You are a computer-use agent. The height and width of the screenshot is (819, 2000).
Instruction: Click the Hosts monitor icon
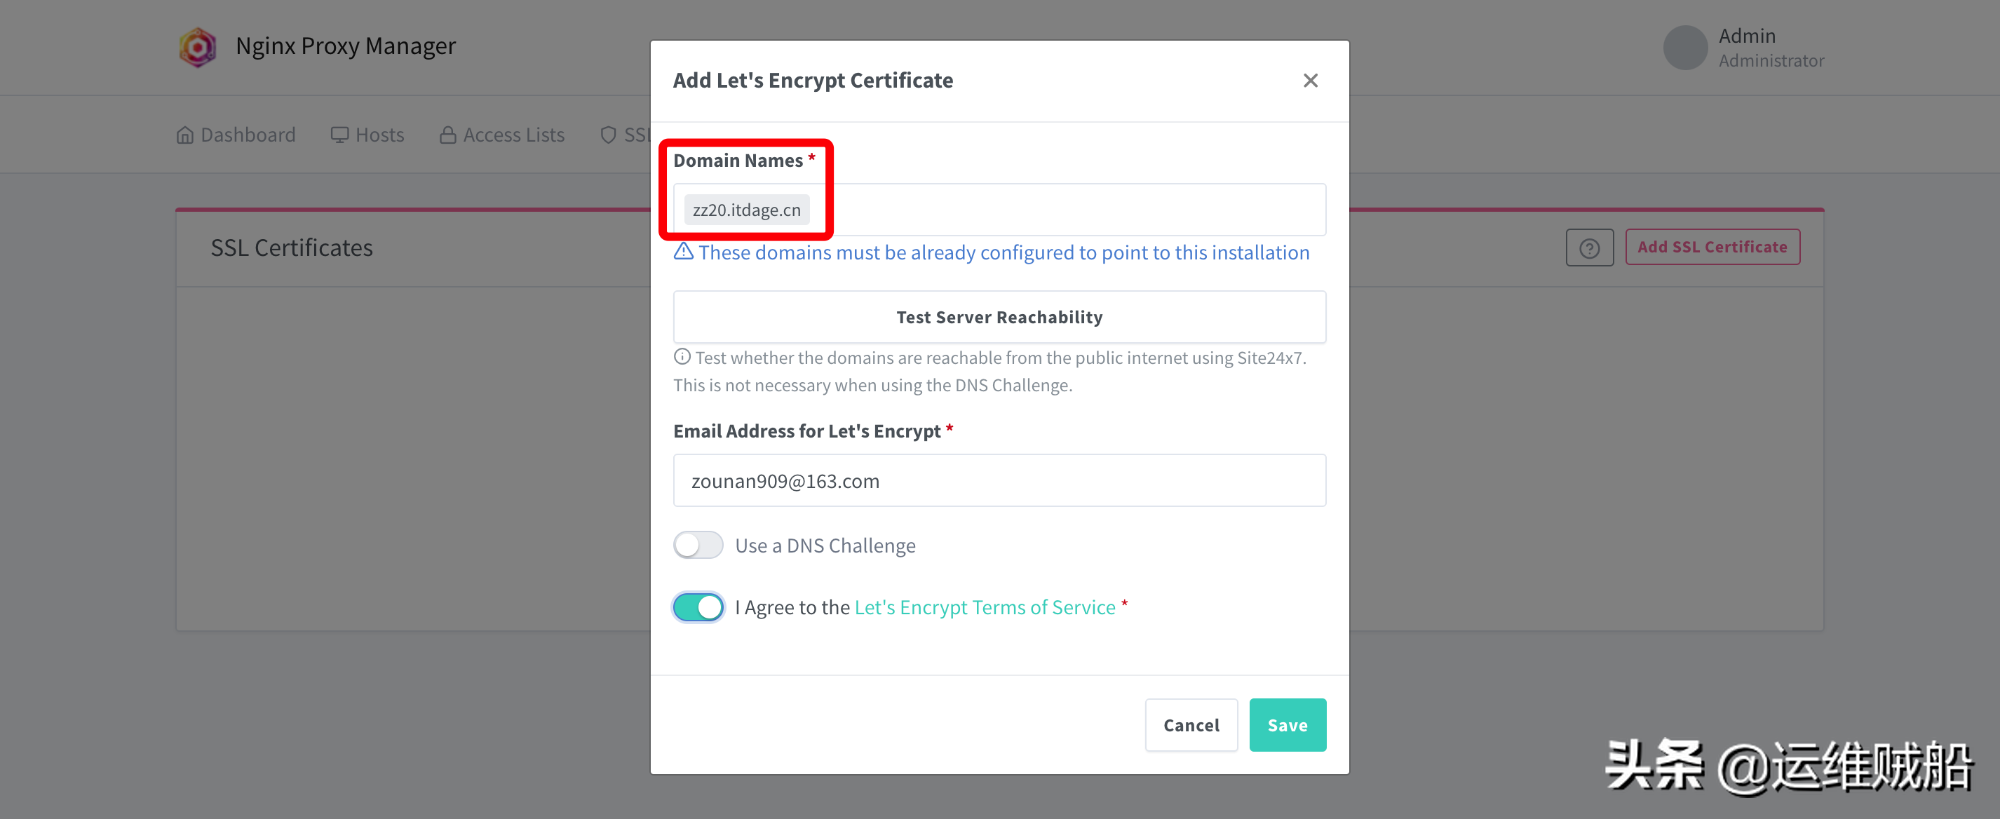(x=340, y=135)
